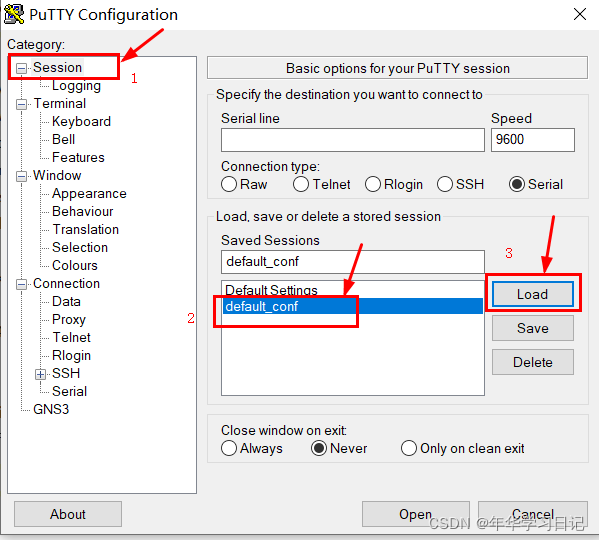The height and width of the screenshot is (541, 600).
Task: Collapse the Window tree node
Action: [x=21, y=176]
